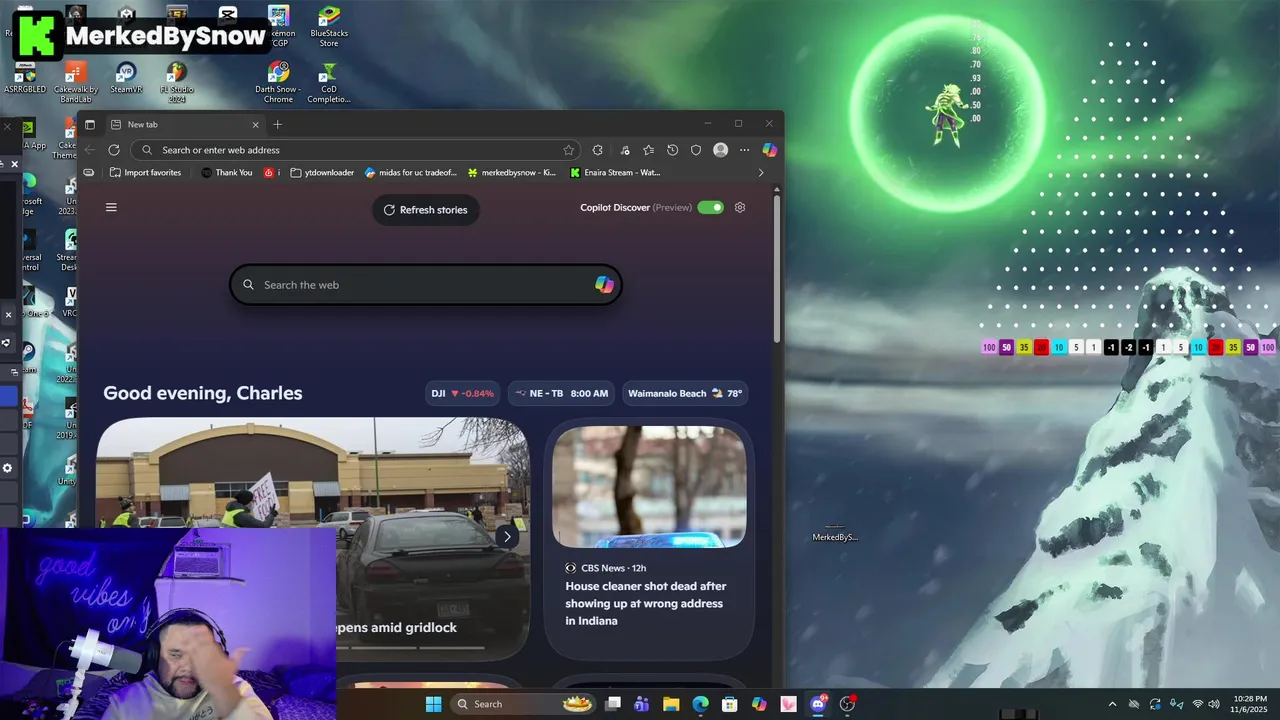Open OBS Studio from the taskbar

point(848,704)
